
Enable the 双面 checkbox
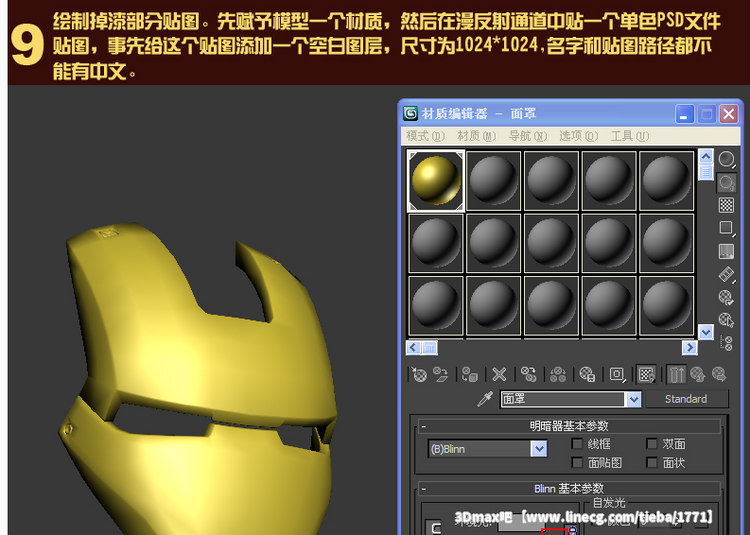[x=651, y=444]
